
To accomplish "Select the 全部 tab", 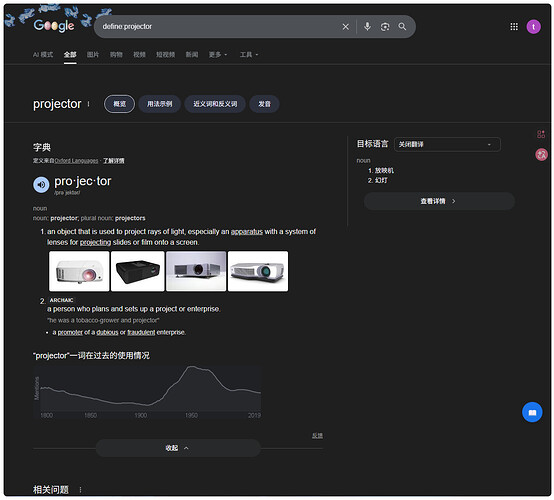I will pos(70,55).
